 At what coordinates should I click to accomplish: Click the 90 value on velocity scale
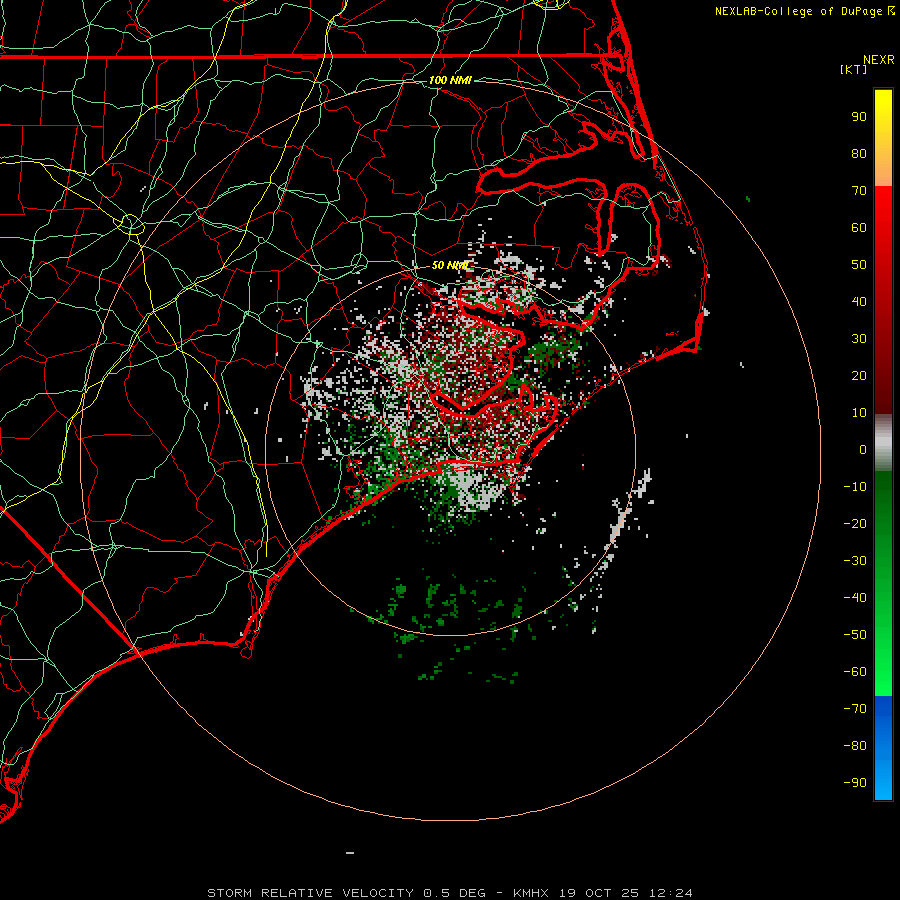click(x=859, y=117)
